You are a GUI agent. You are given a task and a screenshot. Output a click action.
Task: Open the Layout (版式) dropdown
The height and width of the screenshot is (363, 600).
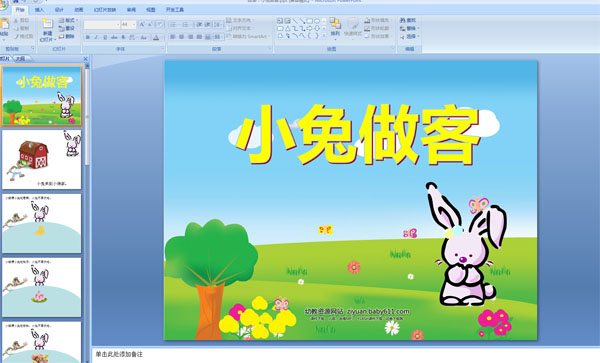[68, 20]
